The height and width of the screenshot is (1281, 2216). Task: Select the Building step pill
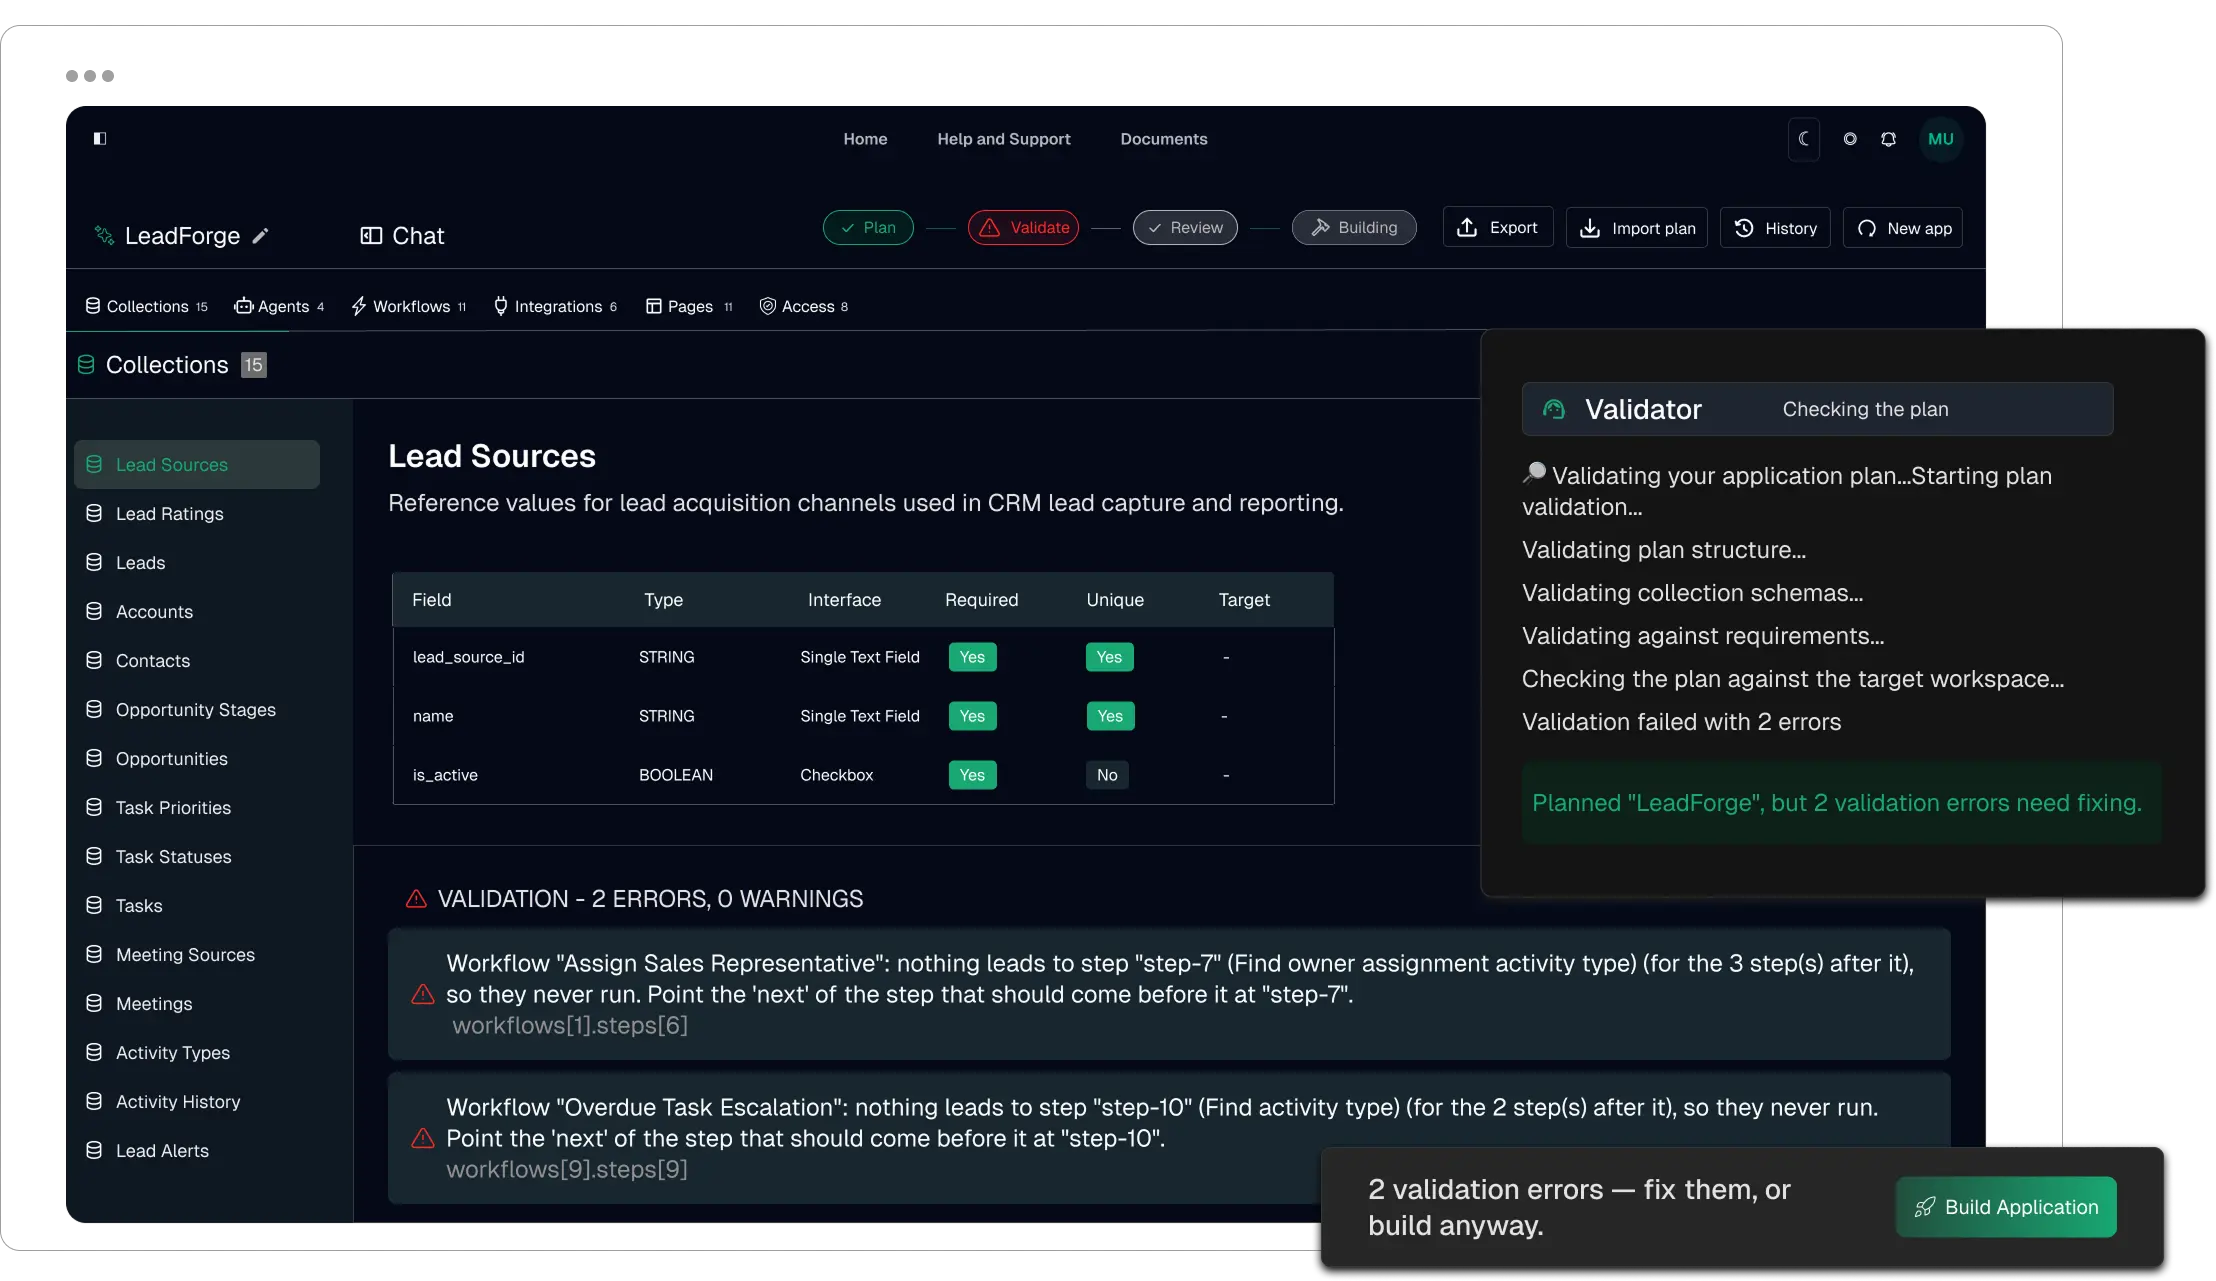coord(1354,228)
